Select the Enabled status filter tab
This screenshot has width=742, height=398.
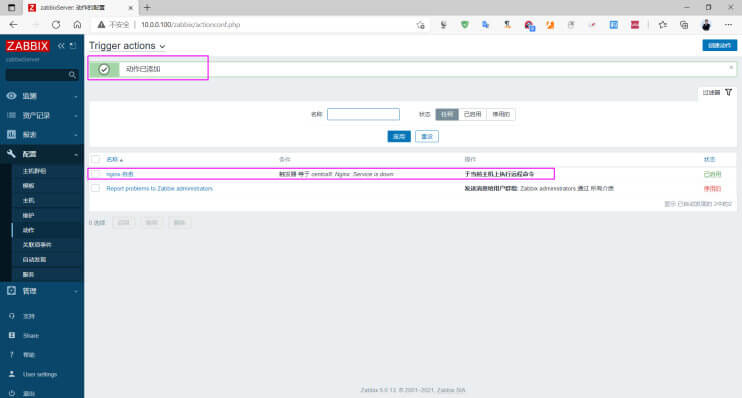coord(472,115)
